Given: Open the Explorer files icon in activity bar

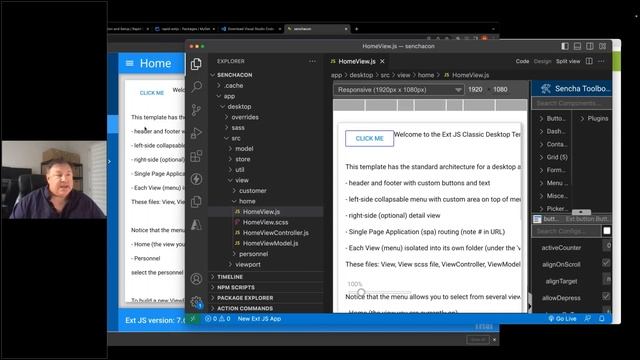Looking at the screenshot, I should pos(196,64).
